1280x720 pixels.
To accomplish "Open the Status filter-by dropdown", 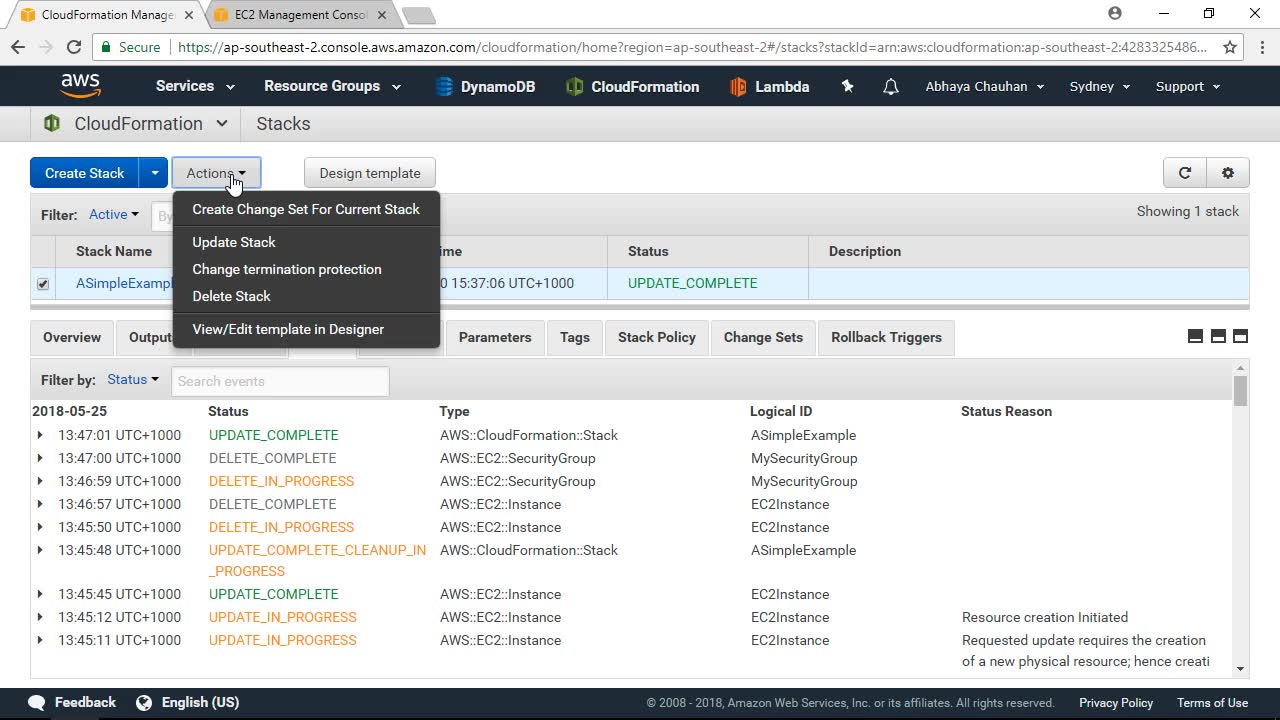I will [x=133, y=380].
